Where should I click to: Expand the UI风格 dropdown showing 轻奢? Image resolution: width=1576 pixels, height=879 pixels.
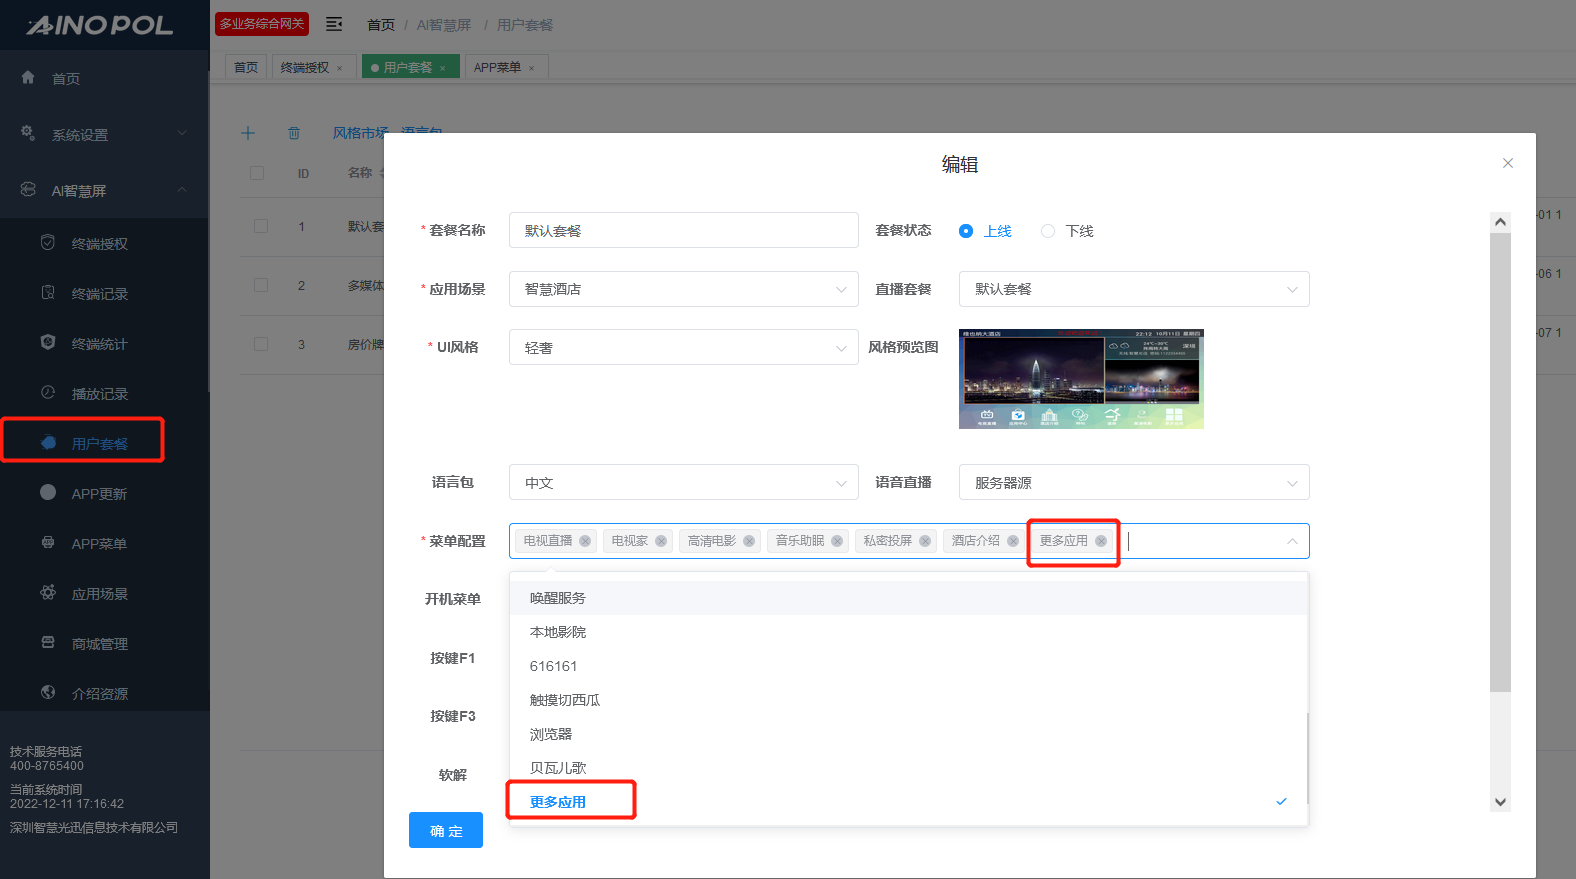click(x=683, y=348)
